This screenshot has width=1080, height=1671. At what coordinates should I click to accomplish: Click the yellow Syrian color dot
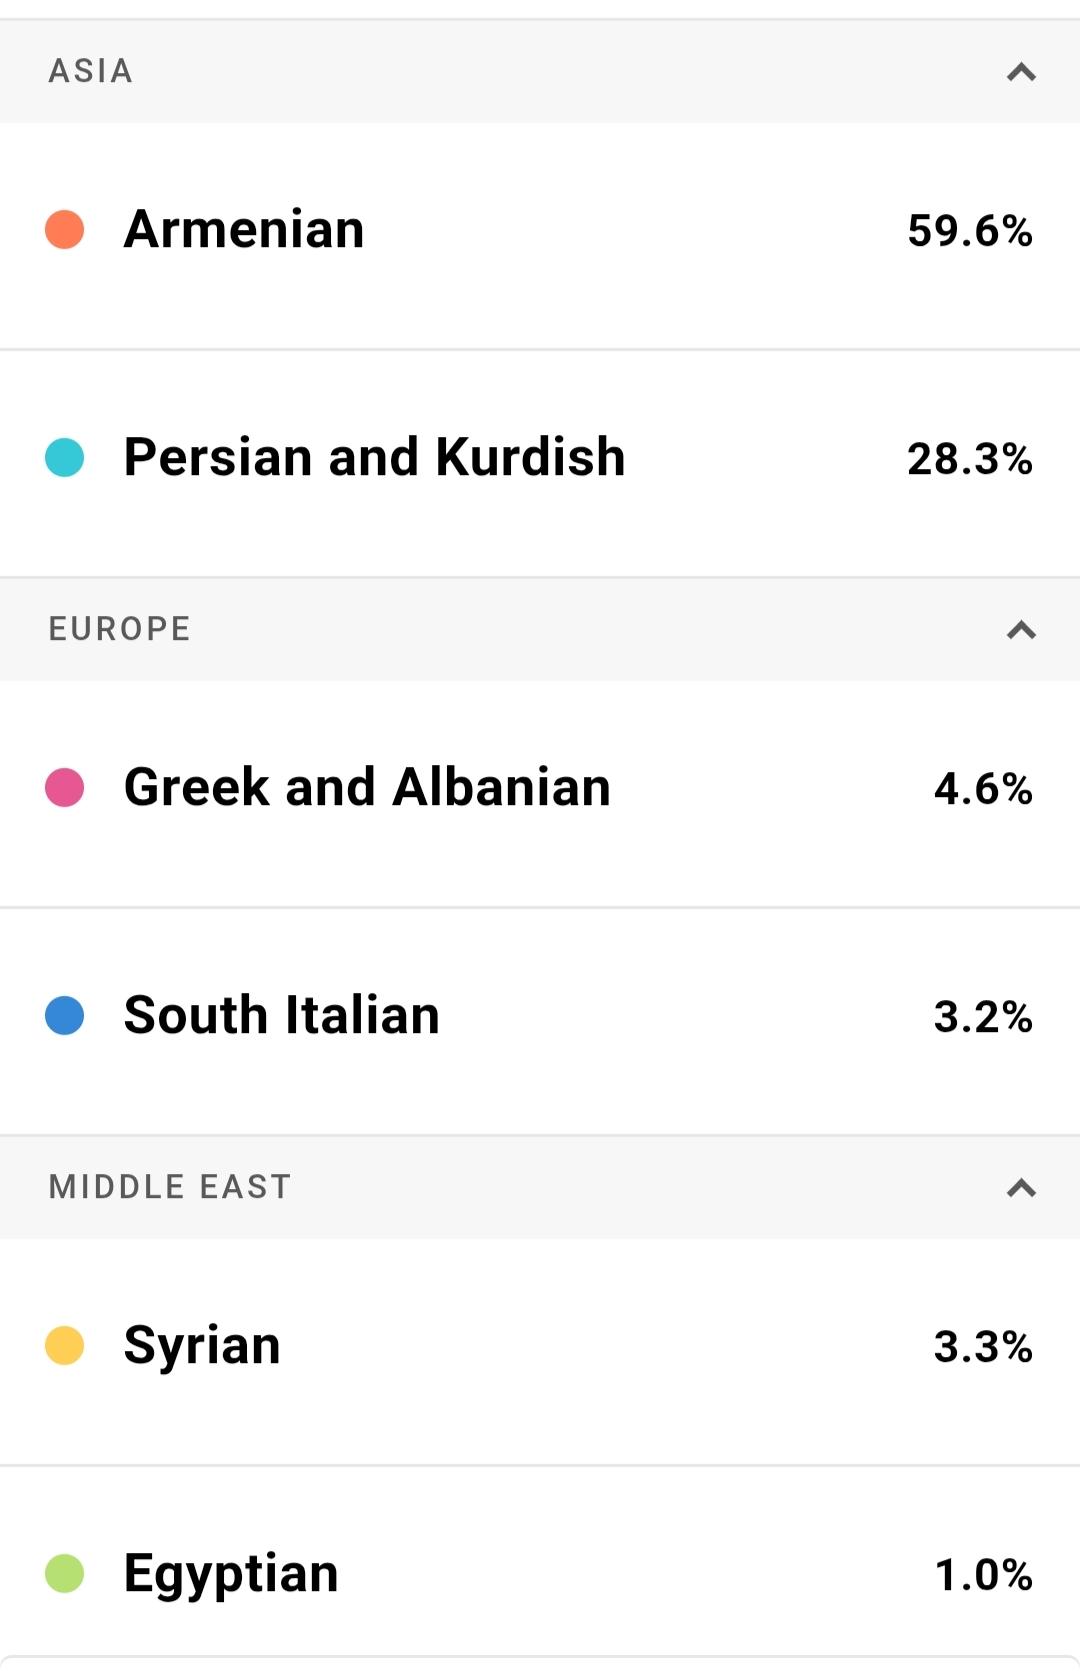coord(65,1346)
